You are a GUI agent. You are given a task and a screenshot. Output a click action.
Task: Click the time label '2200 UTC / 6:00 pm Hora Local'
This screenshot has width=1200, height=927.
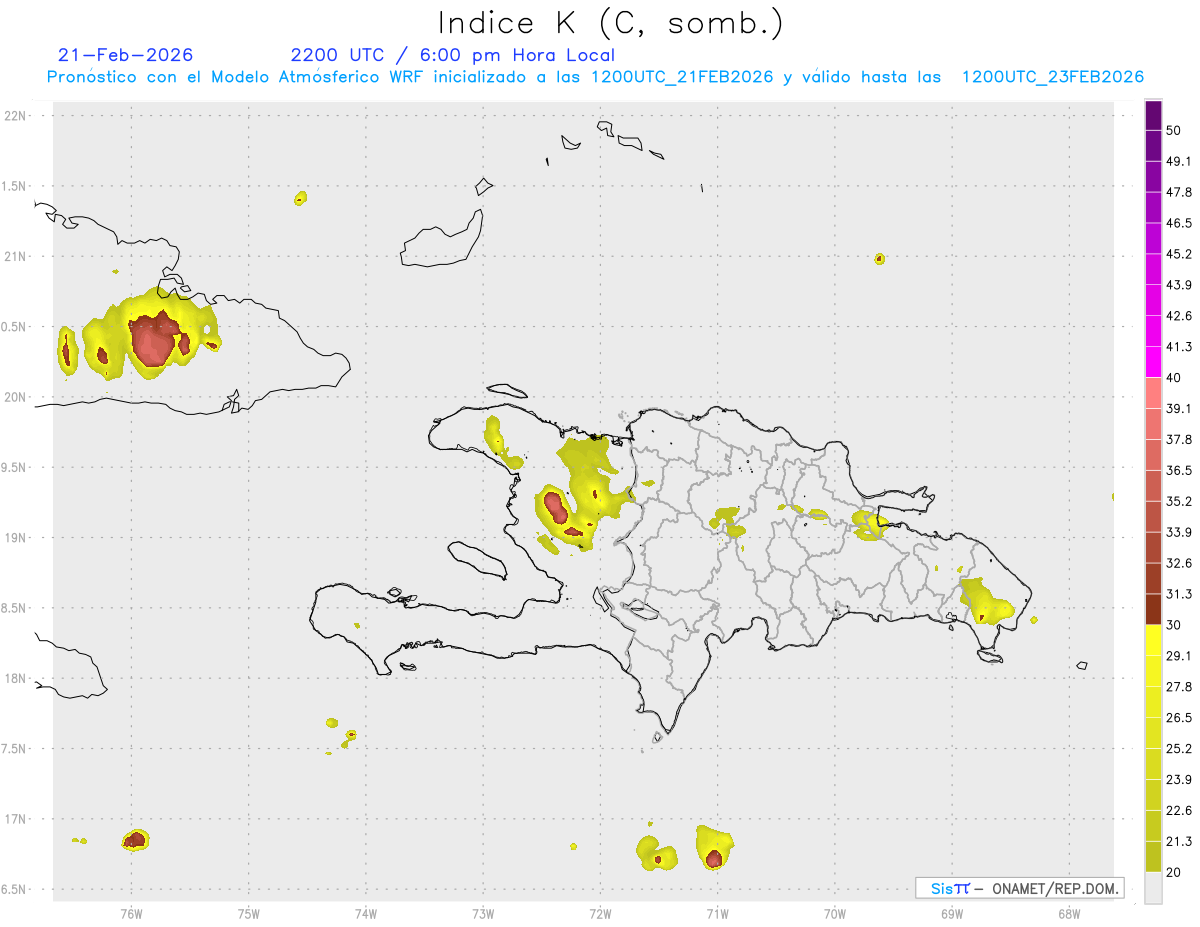[453, 55]
